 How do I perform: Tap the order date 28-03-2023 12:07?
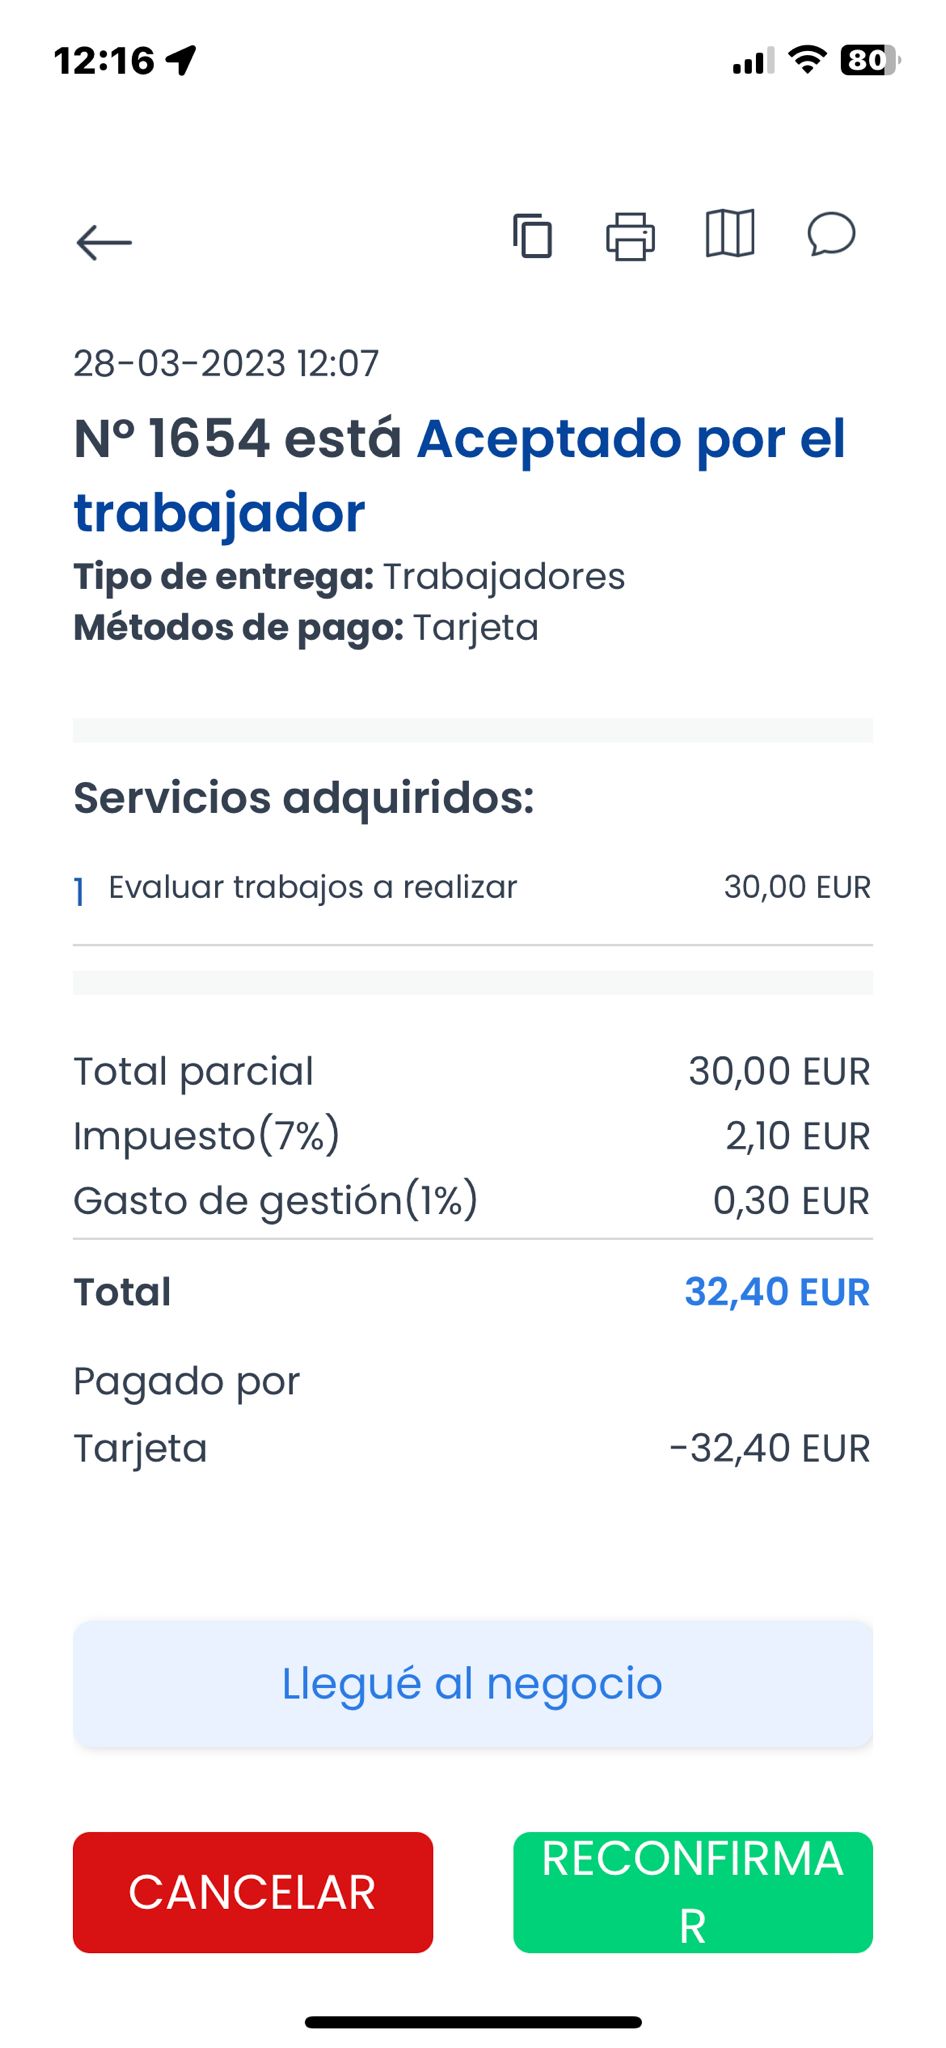226,363
